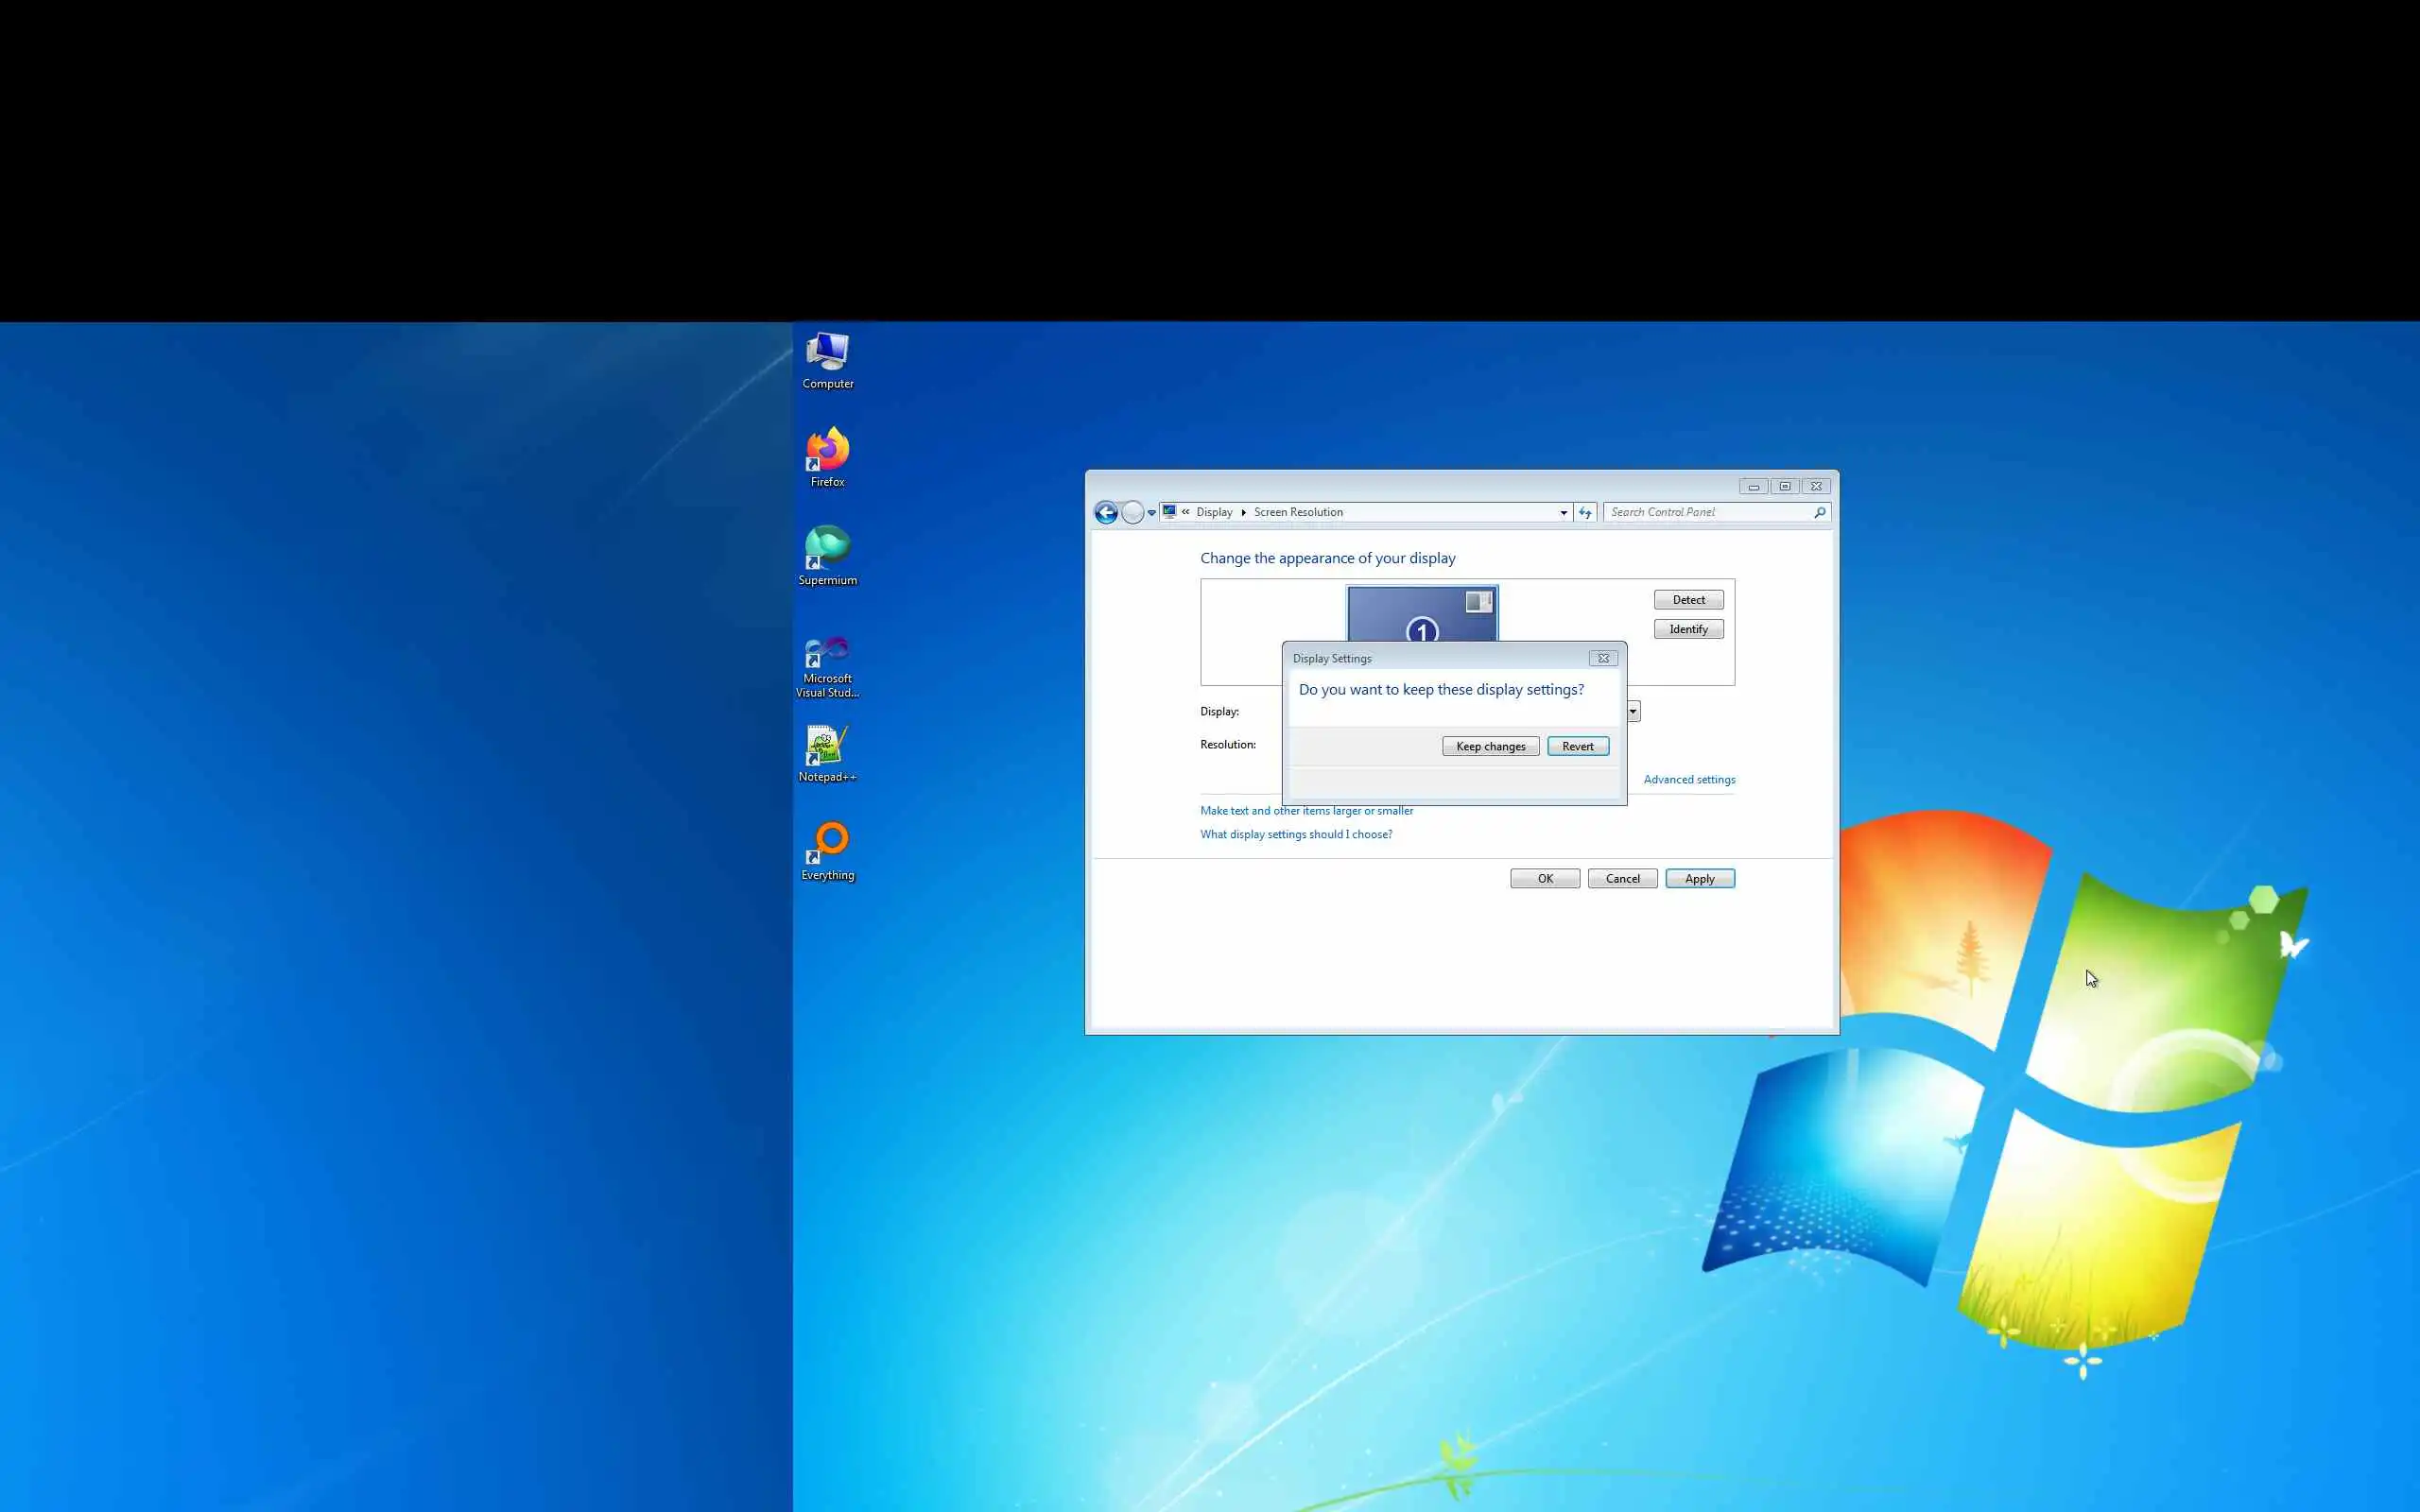The height and width of the screenshot is (1512, 2420).
Task: Click the blue Back arrow button
Action: click(x=1106, y=513)
